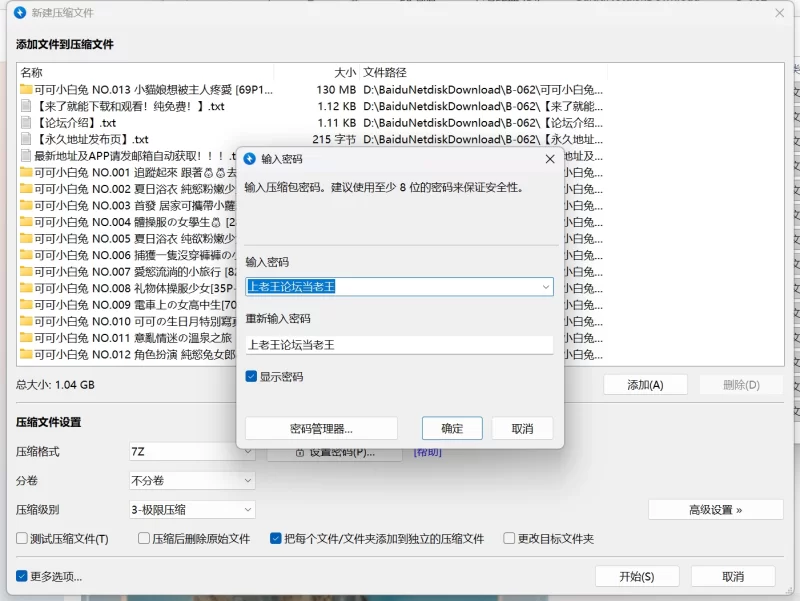The width and height of the screenshot is (800, 601).
Task: Select the 1.12 KB size cell
Action: (336, 106)
